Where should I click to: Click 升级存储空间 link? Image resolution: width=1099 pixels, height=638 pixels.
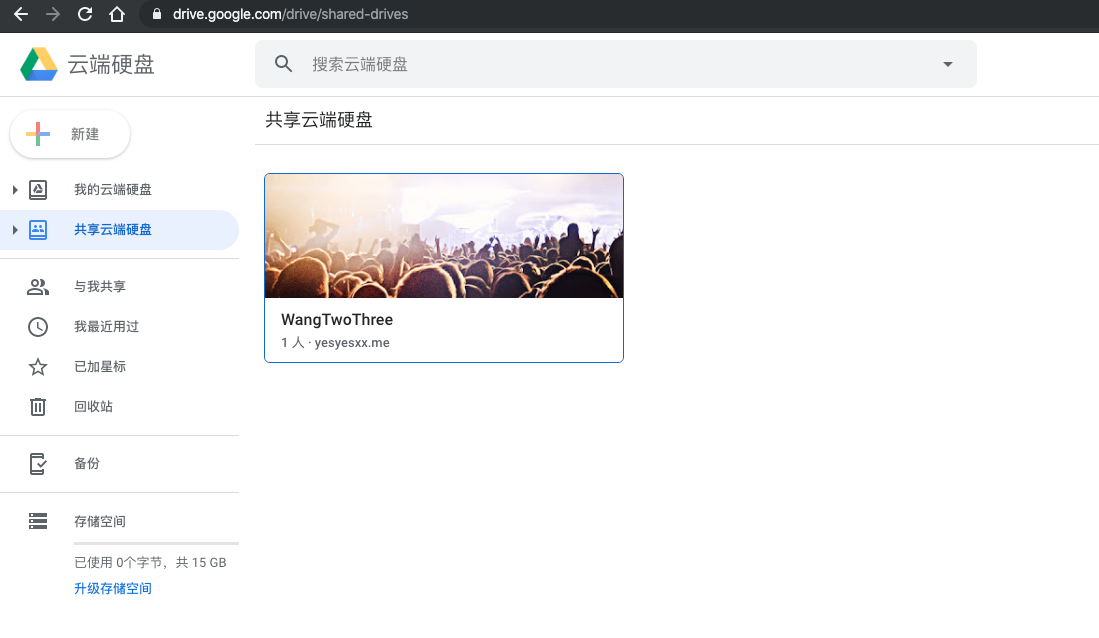point(112,589)
